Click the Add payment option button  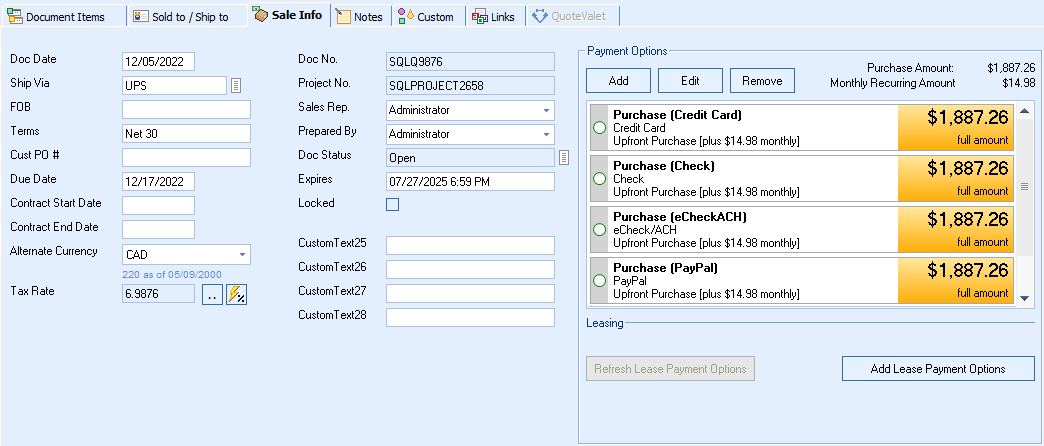coord(618,80)
